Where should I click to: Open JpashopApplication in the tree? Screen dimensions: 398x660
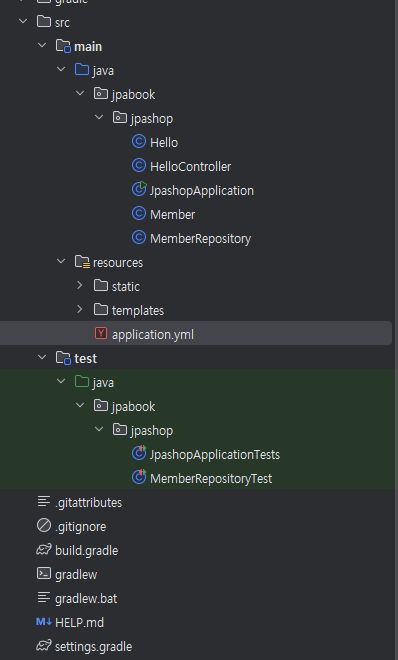202,191
